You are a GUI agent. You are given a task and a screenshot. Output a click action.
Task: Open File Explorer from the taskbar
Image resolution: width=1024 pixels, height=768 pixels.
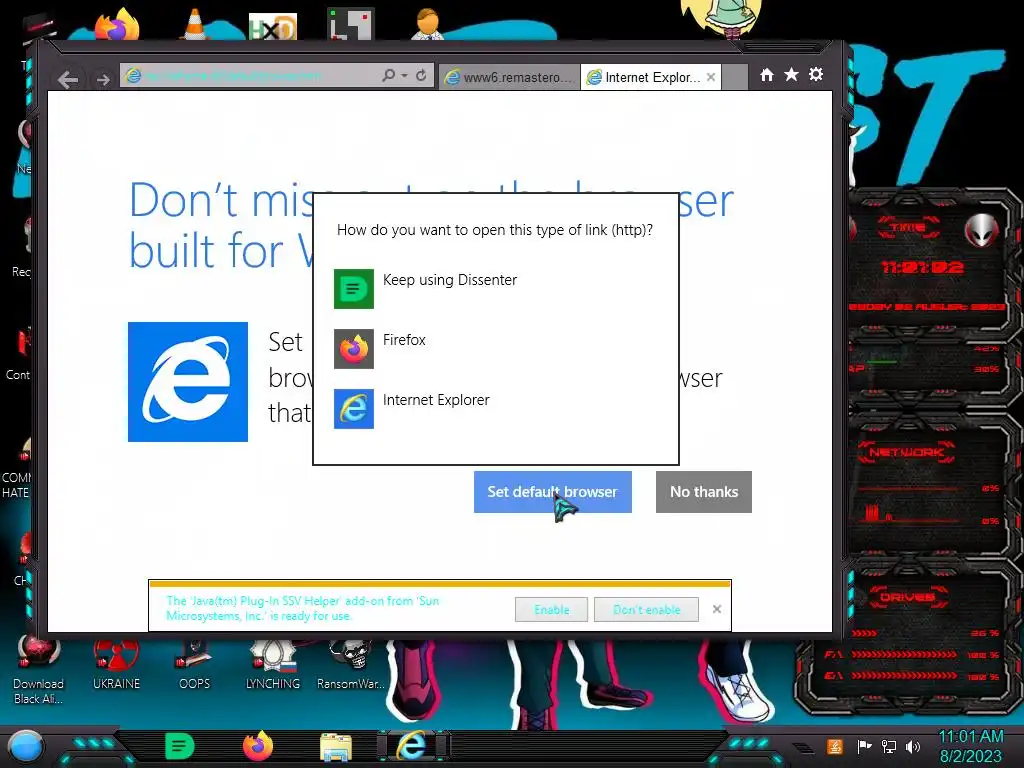tap(336, 747)
